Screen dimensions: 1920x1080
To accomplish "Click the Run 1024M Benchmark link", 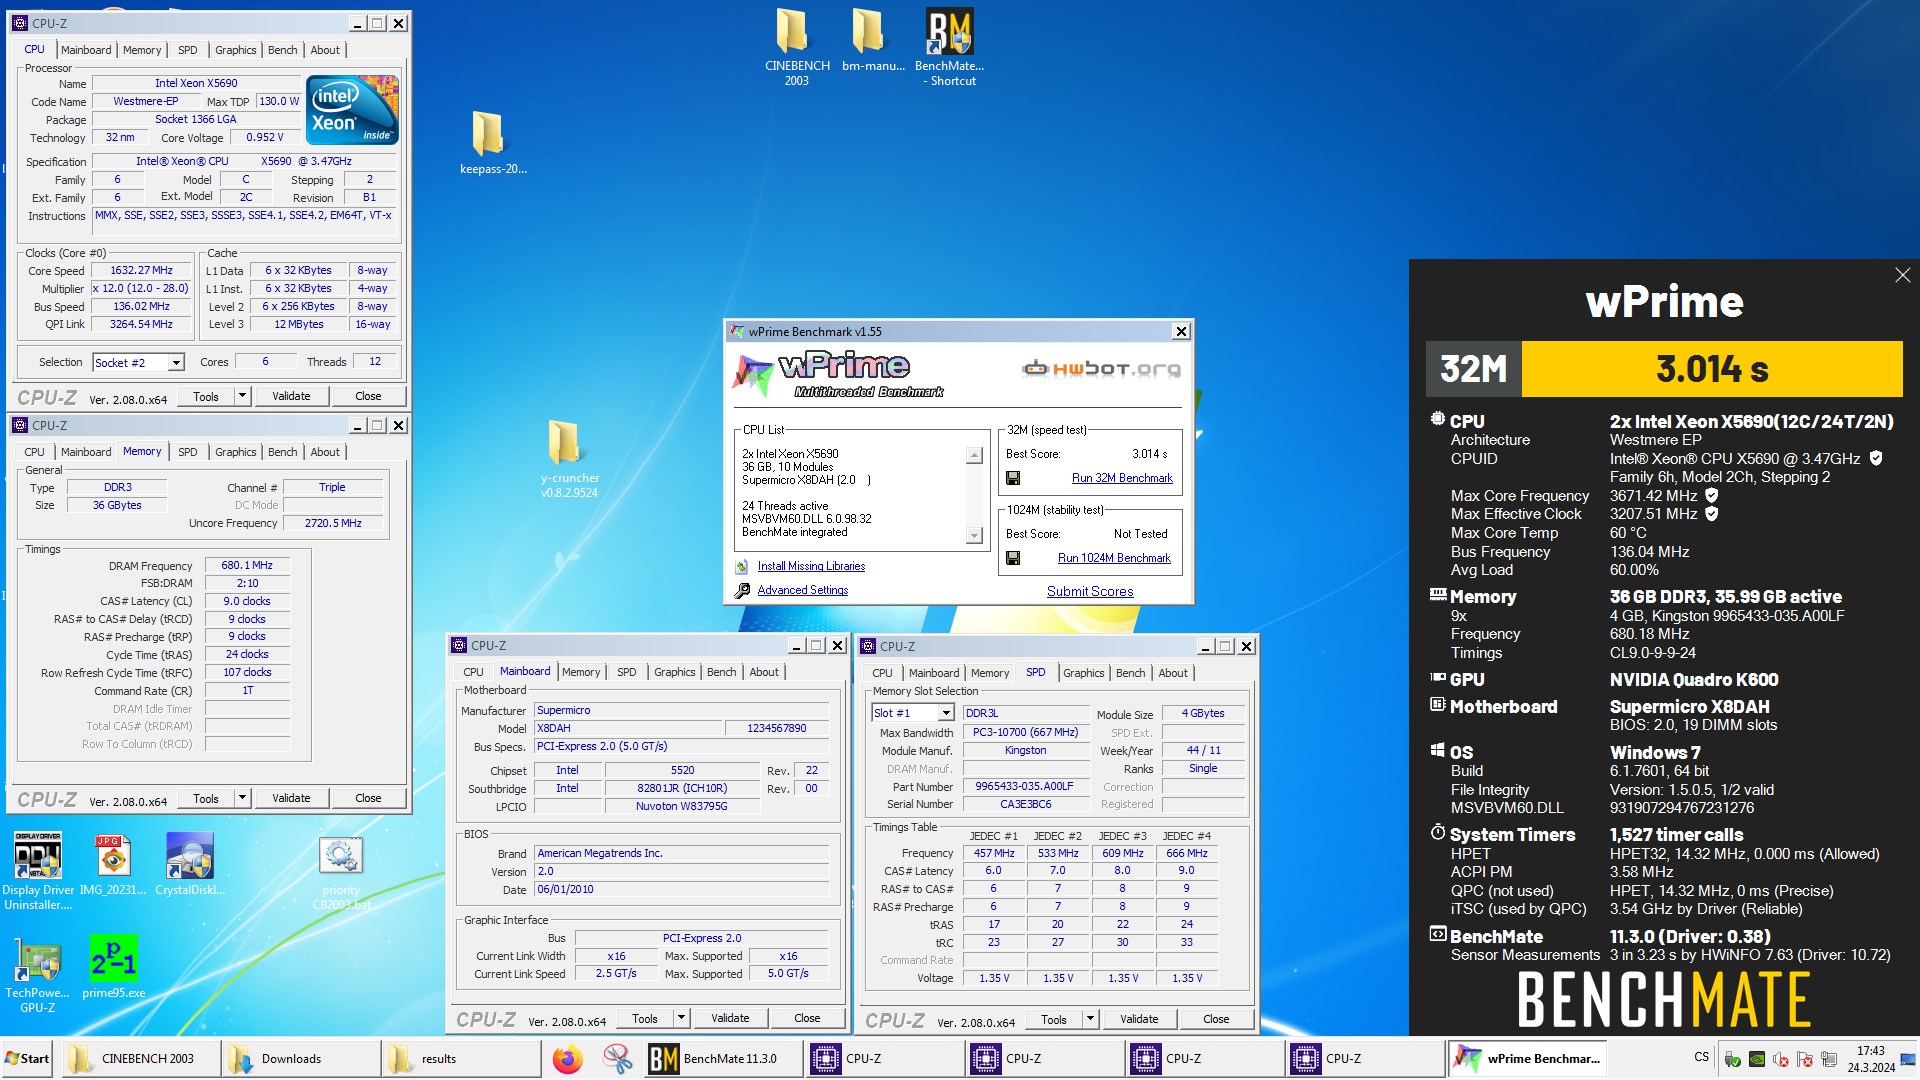I will click(x=1114, y=558).
